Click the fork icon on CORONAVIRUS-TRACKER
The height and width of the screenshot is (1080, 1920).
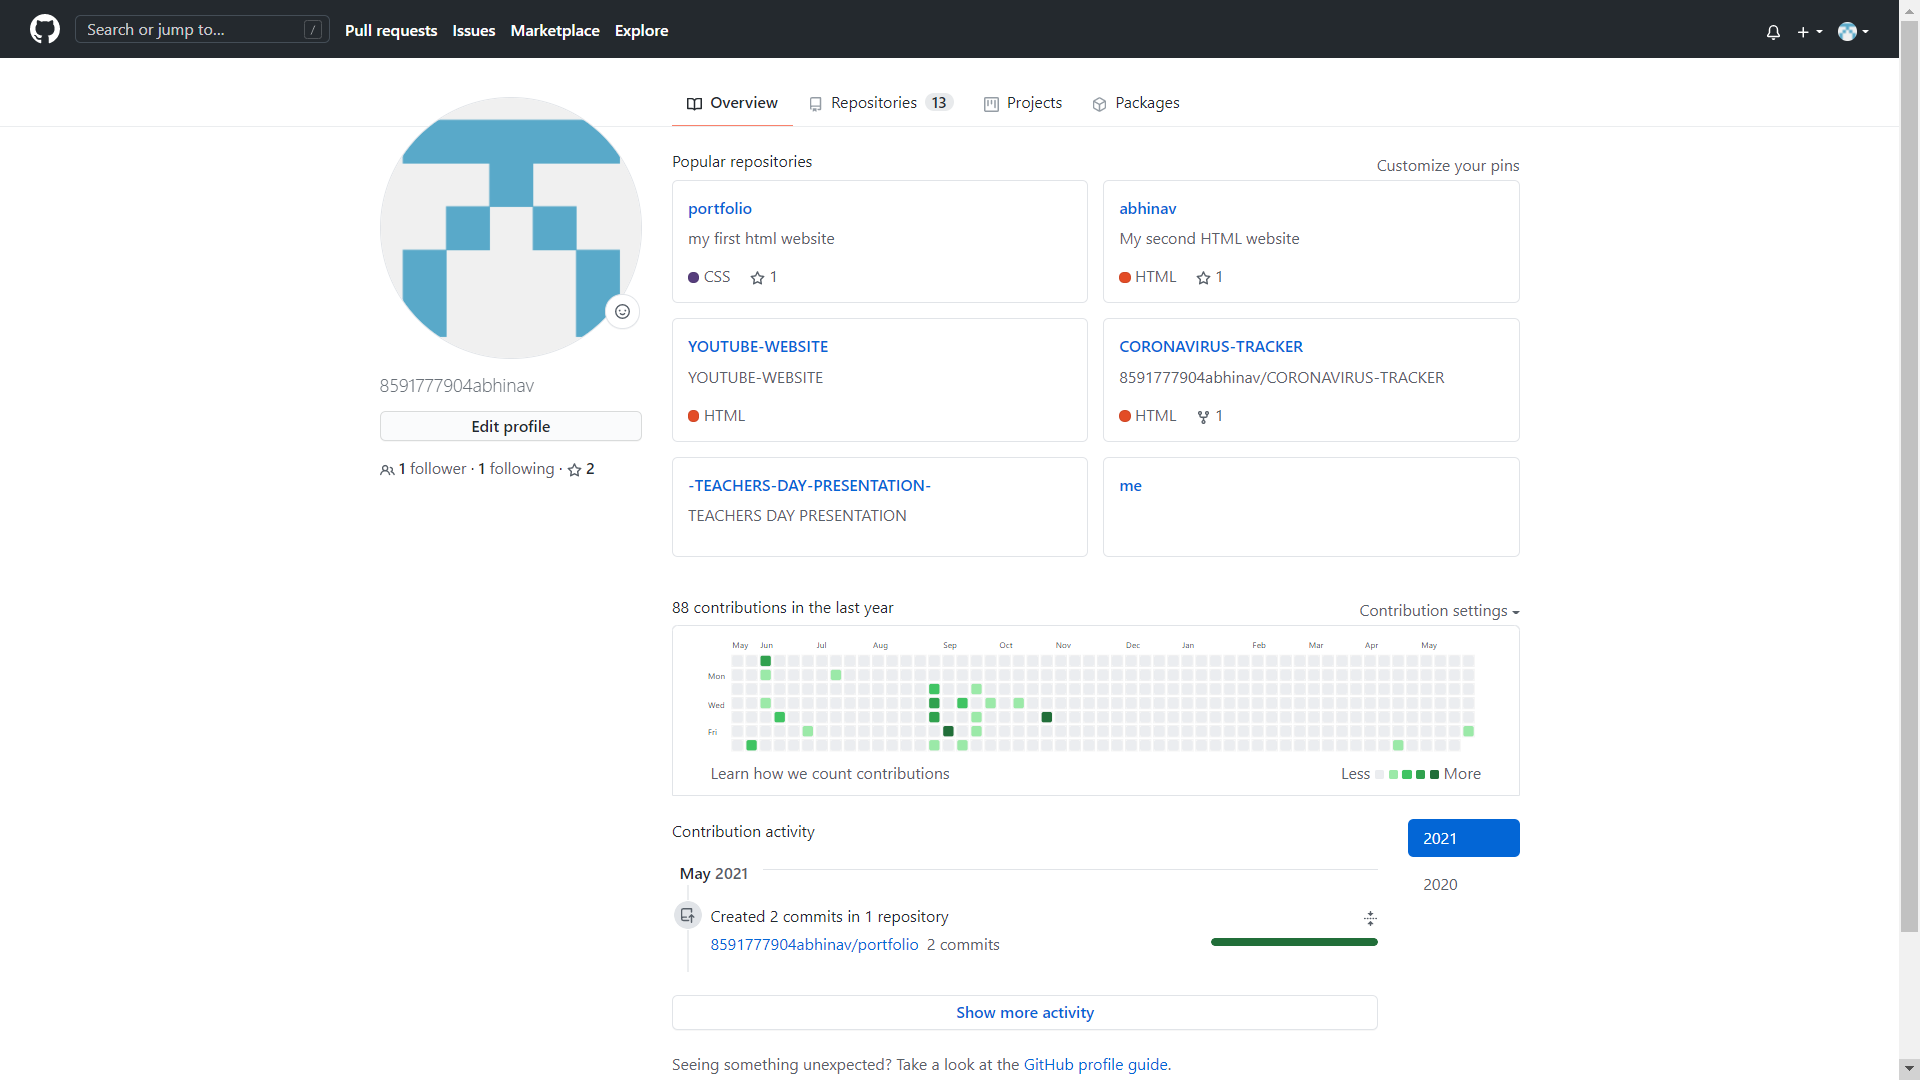[1203, 417]
